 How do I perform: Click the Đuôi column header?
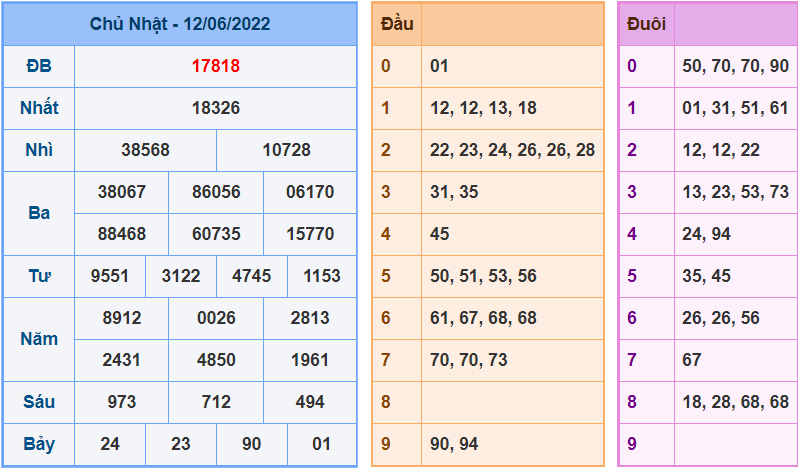click(x=646, y=24)
